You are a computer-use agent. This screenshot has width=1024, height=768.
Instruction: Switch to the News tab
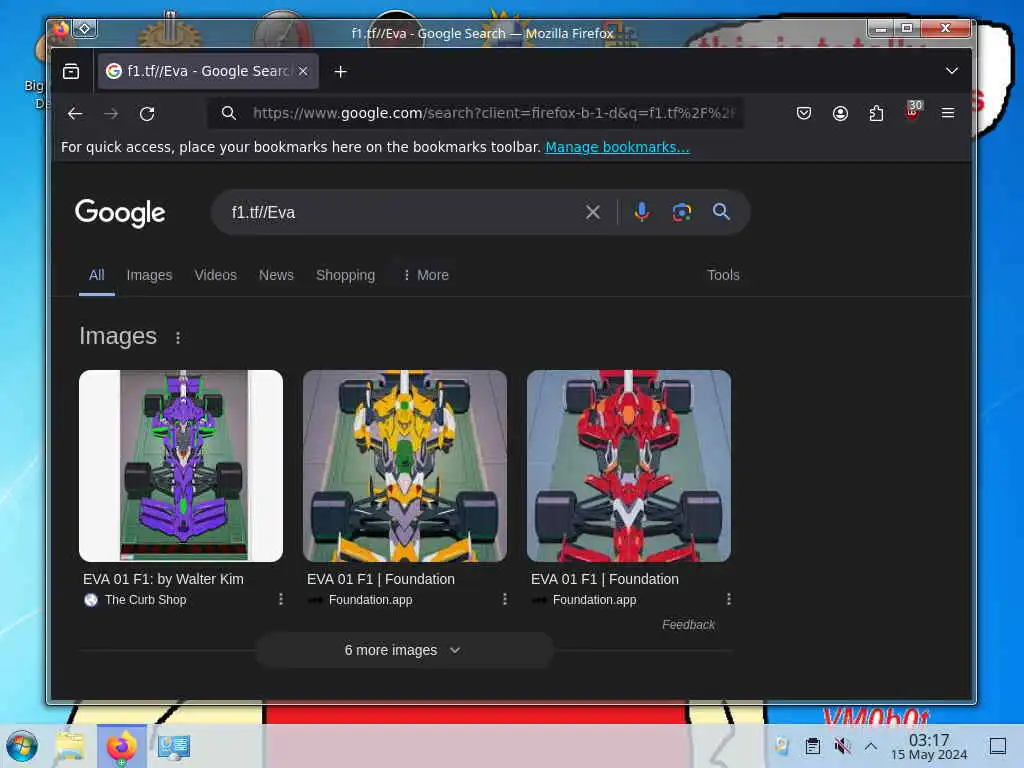tap(276, 276)
